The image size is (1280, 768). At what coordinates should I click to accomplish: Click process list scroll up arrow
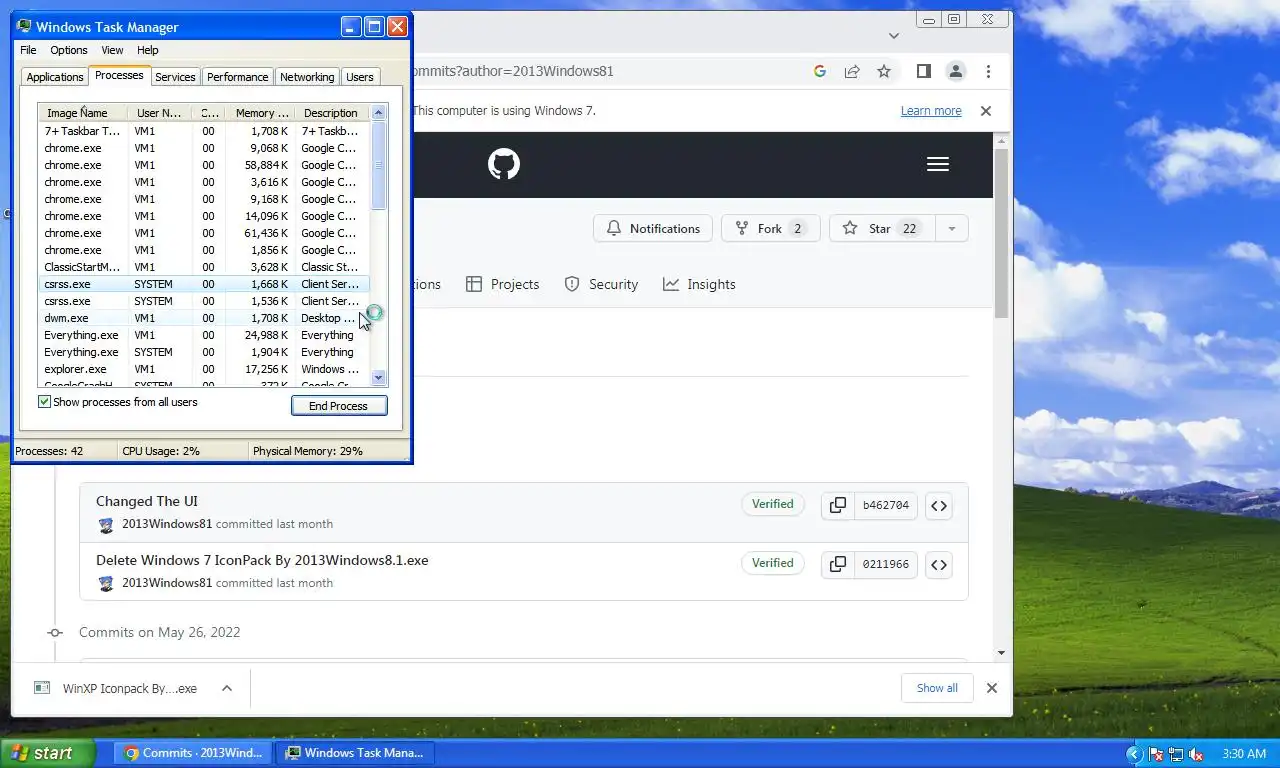(379, 113)
